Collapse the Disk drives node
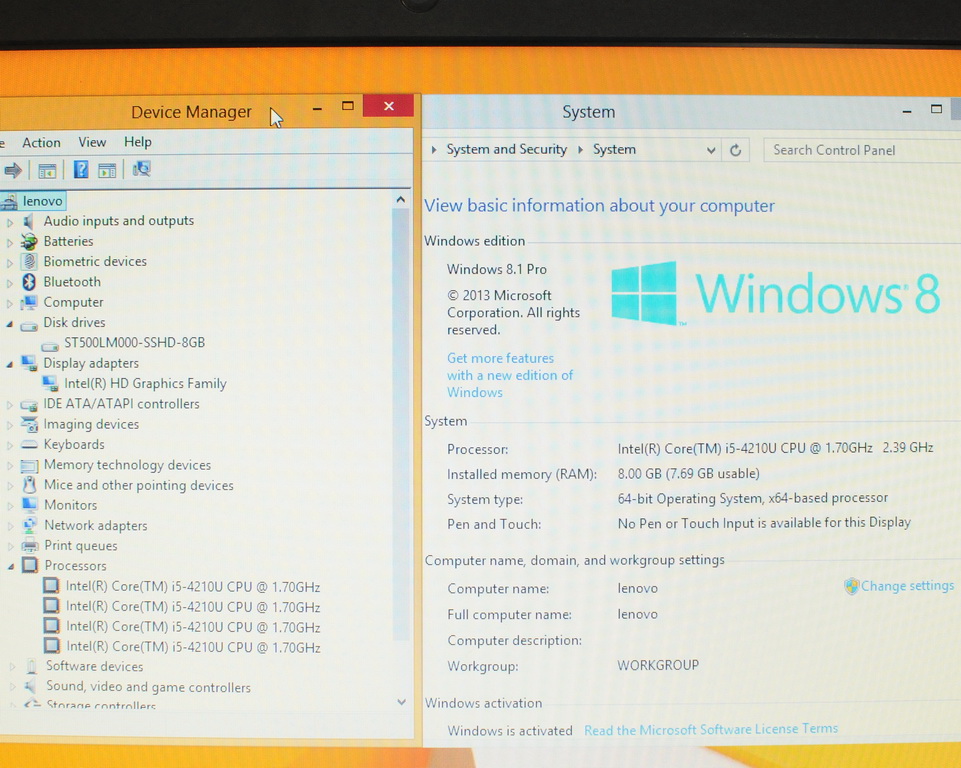 click(10, 324)
